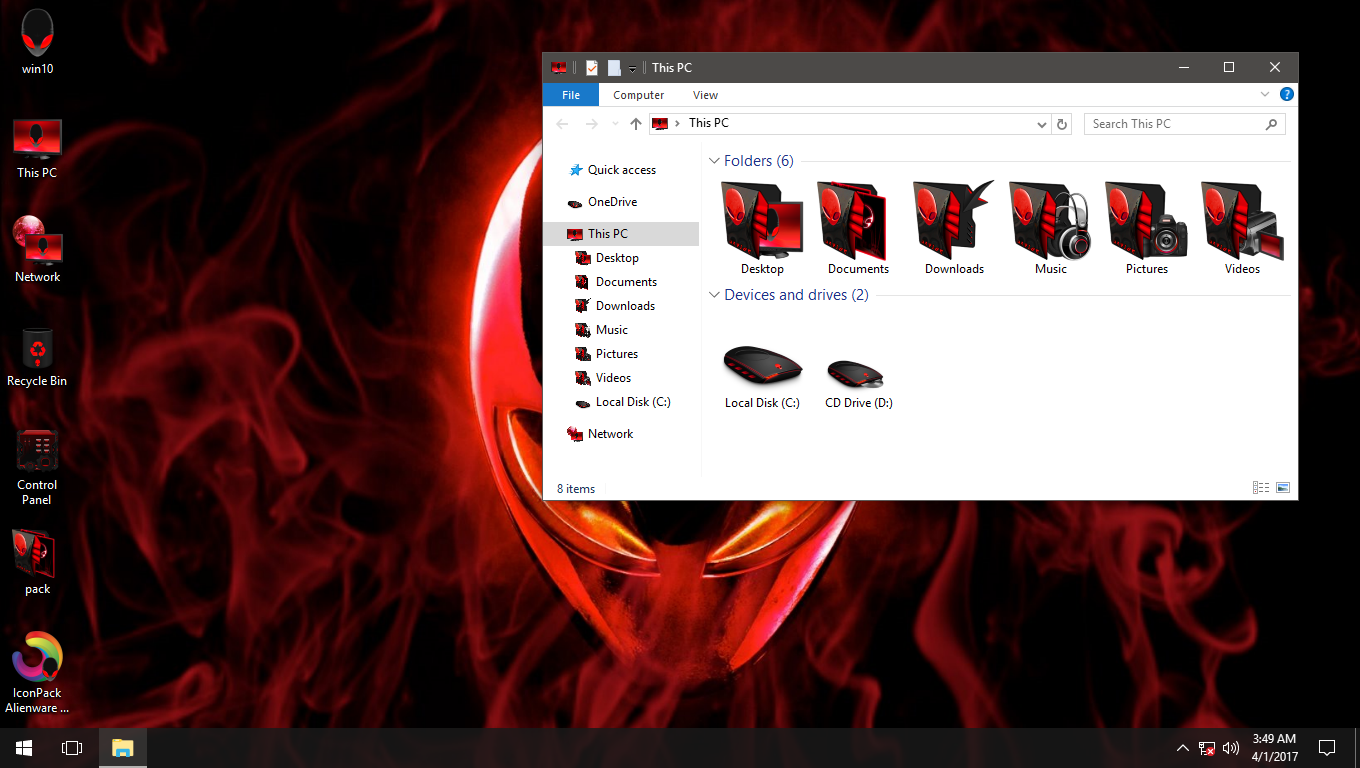Open the Pictures folder with camera icon

tap(1145, 220)
